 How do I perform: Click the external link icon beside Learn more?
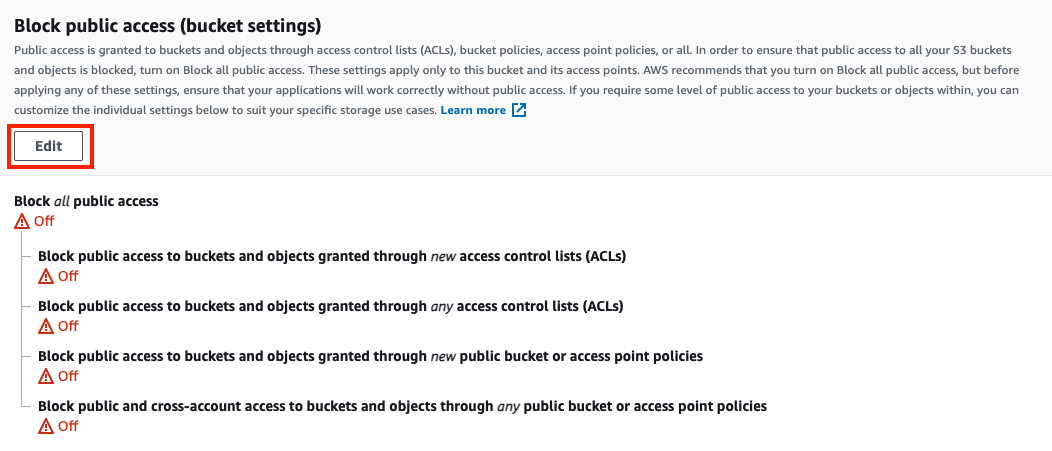519,110
